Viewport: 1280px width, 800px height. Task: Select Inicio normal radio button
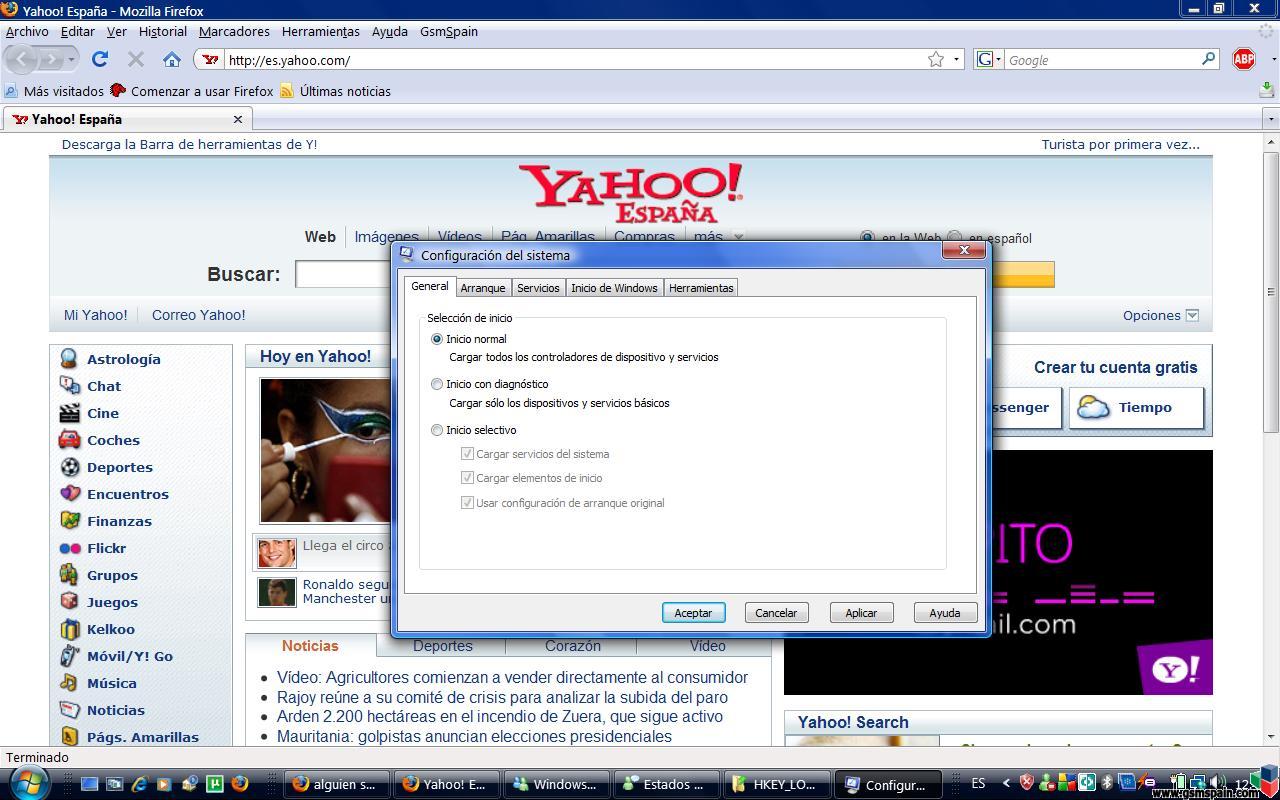(x=436, y=339)
